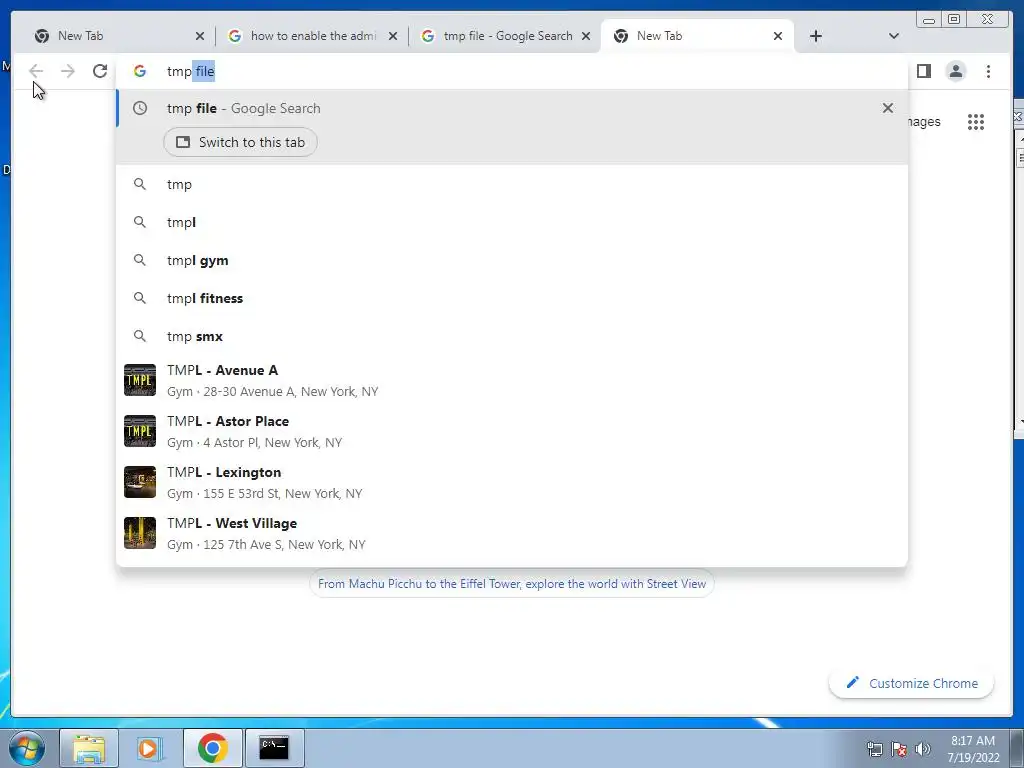Open TMPL - Astor Place thumbnail
1024x768 pixels.
point(140,431)
